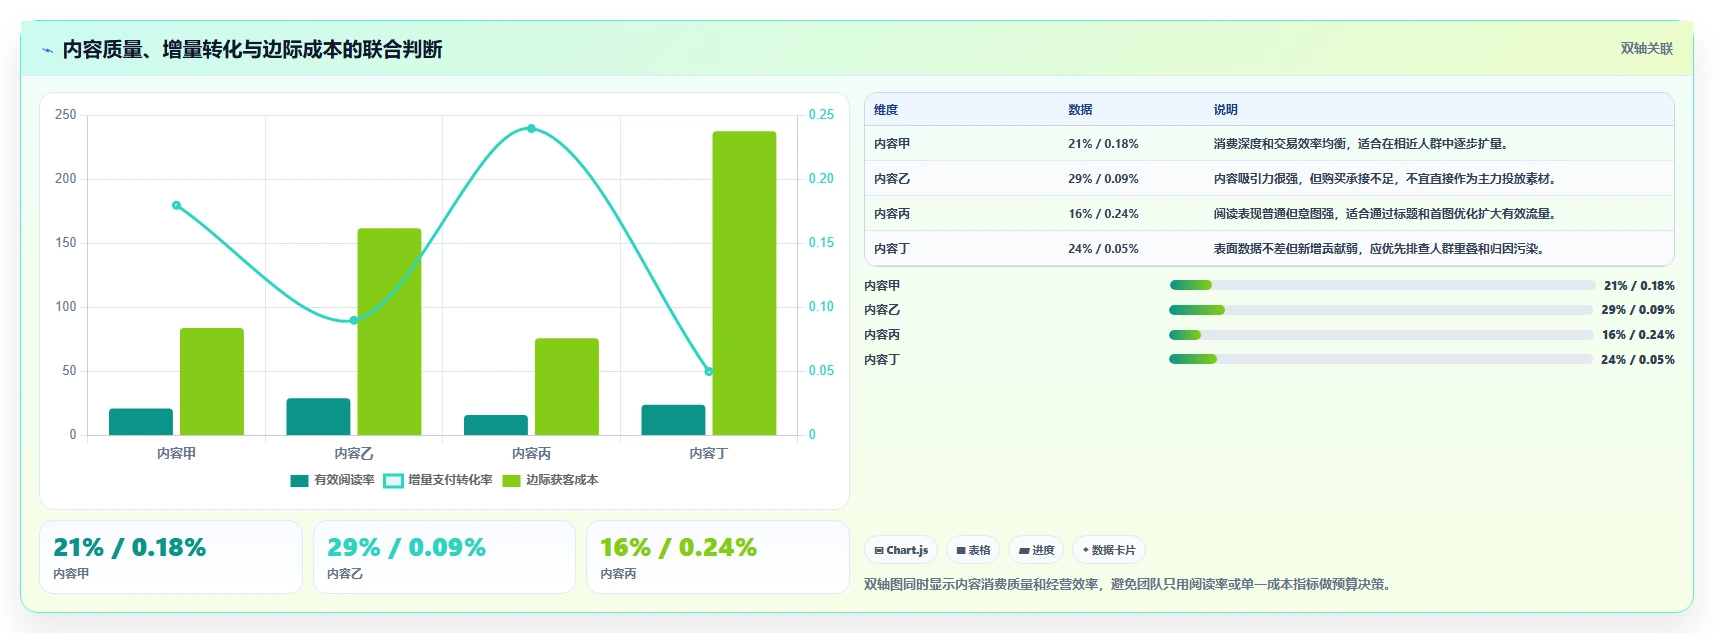The height and width of the screenshot is (633, 1714).
Task: Select the line data point above 内容甲
Action: point(176,205)
